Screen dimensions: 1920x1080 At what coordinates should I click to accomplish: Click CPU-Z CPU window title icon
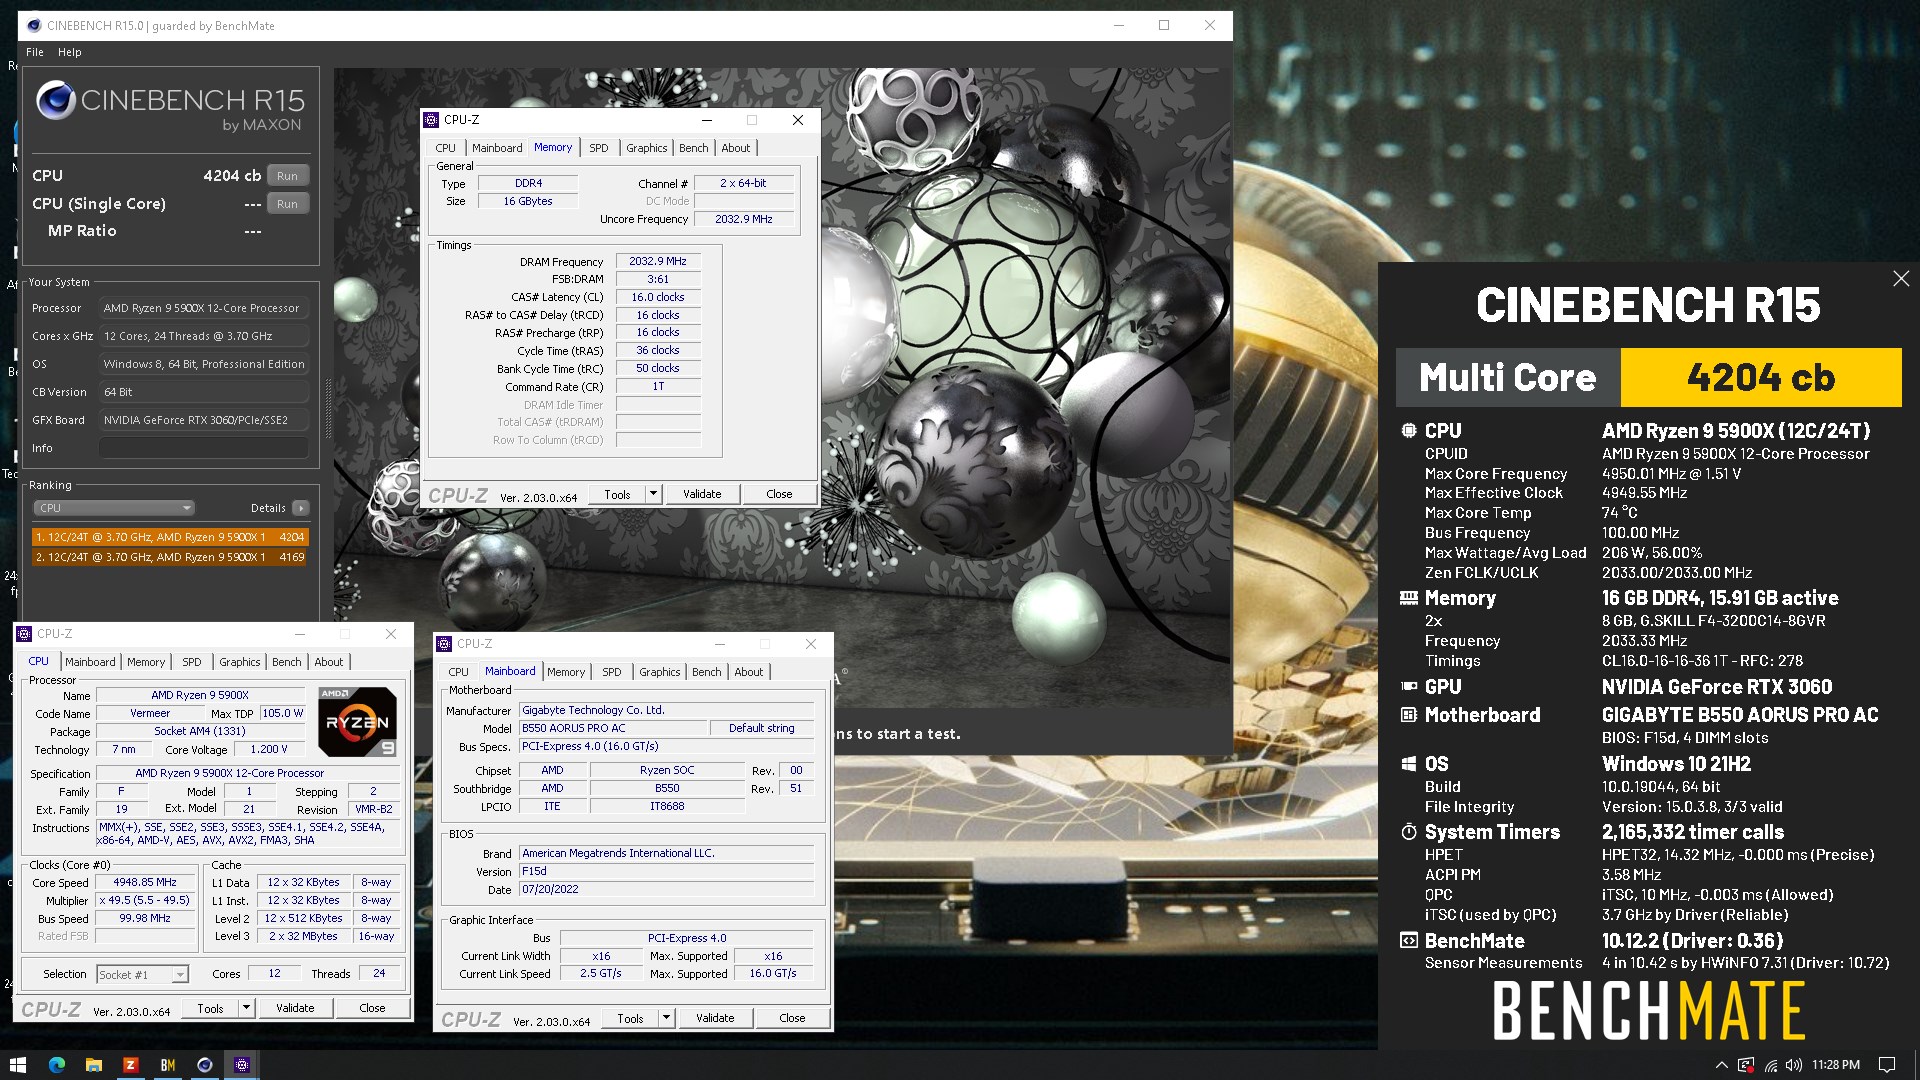tap(25, 634)
